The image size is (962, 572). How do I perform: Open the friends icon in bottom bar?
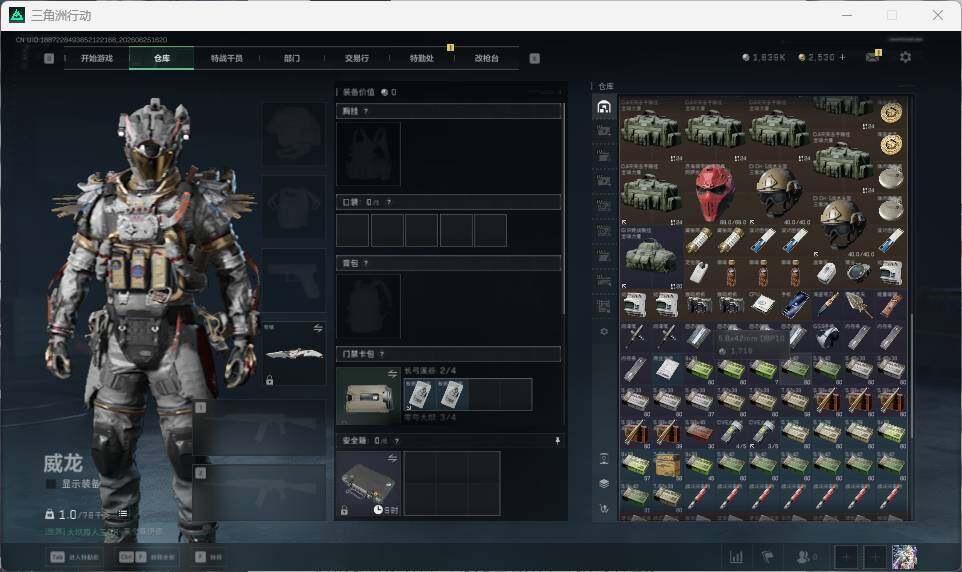coord(806,557)
